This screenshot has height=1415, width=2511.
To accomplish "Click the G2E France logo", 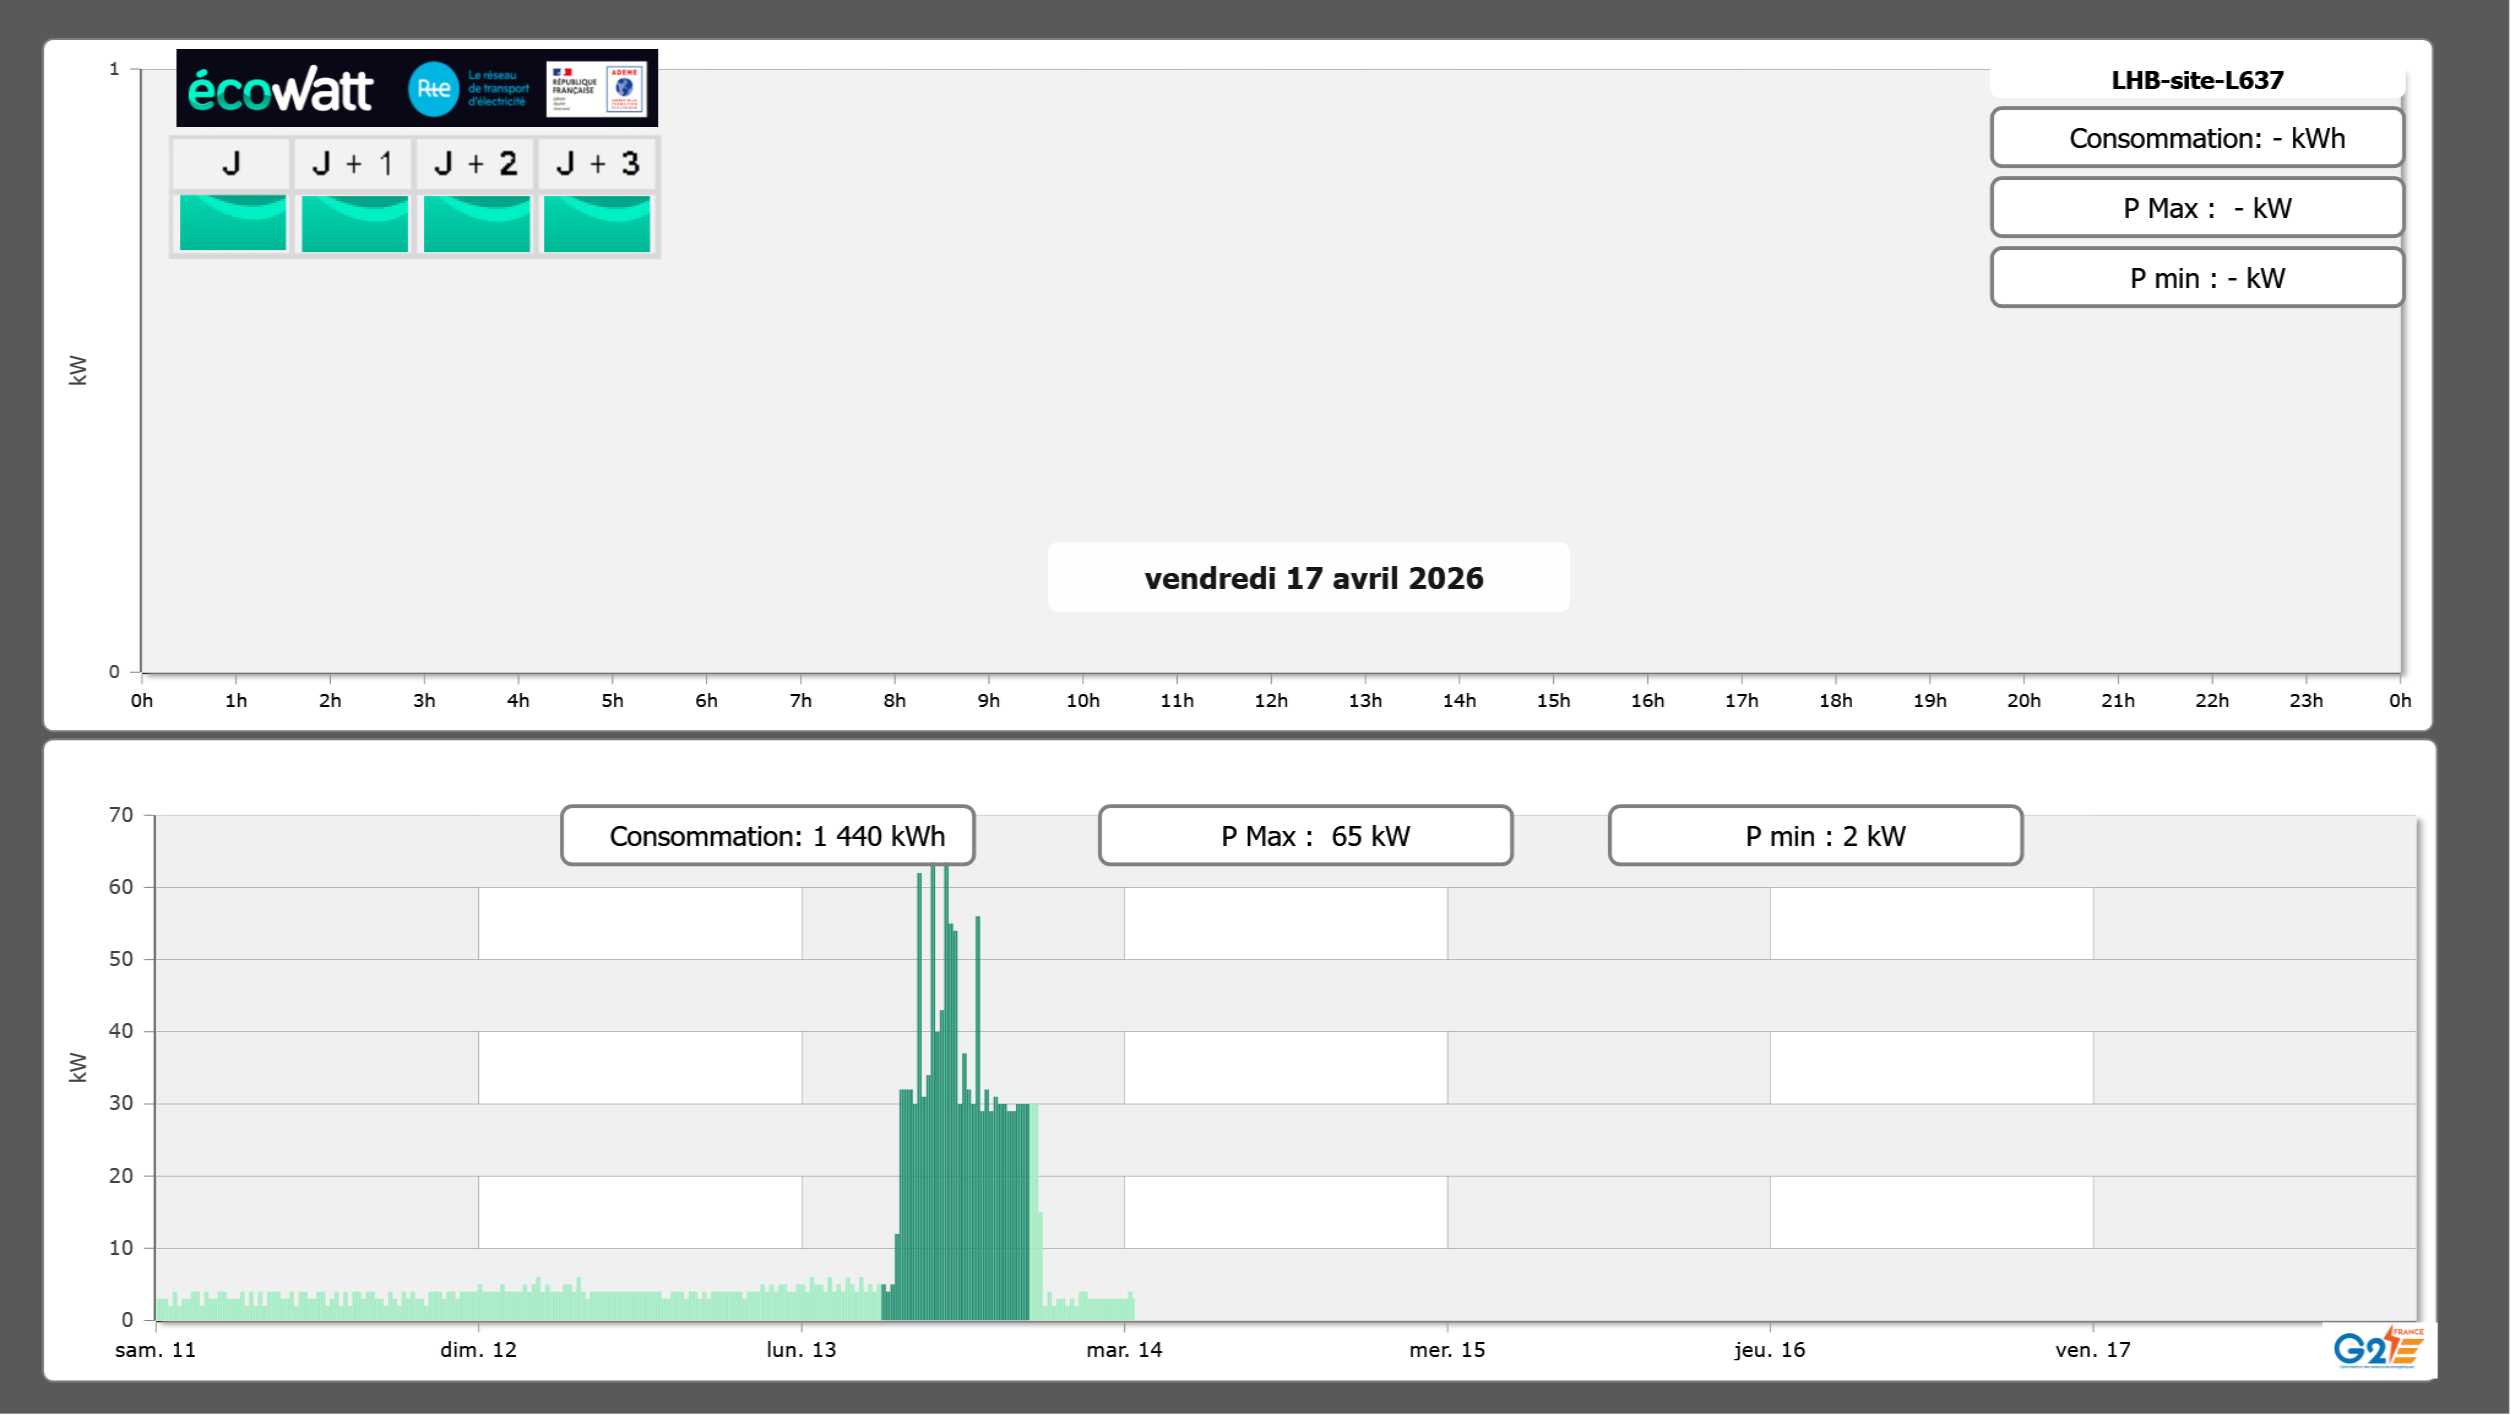I will [2378, 1348].
